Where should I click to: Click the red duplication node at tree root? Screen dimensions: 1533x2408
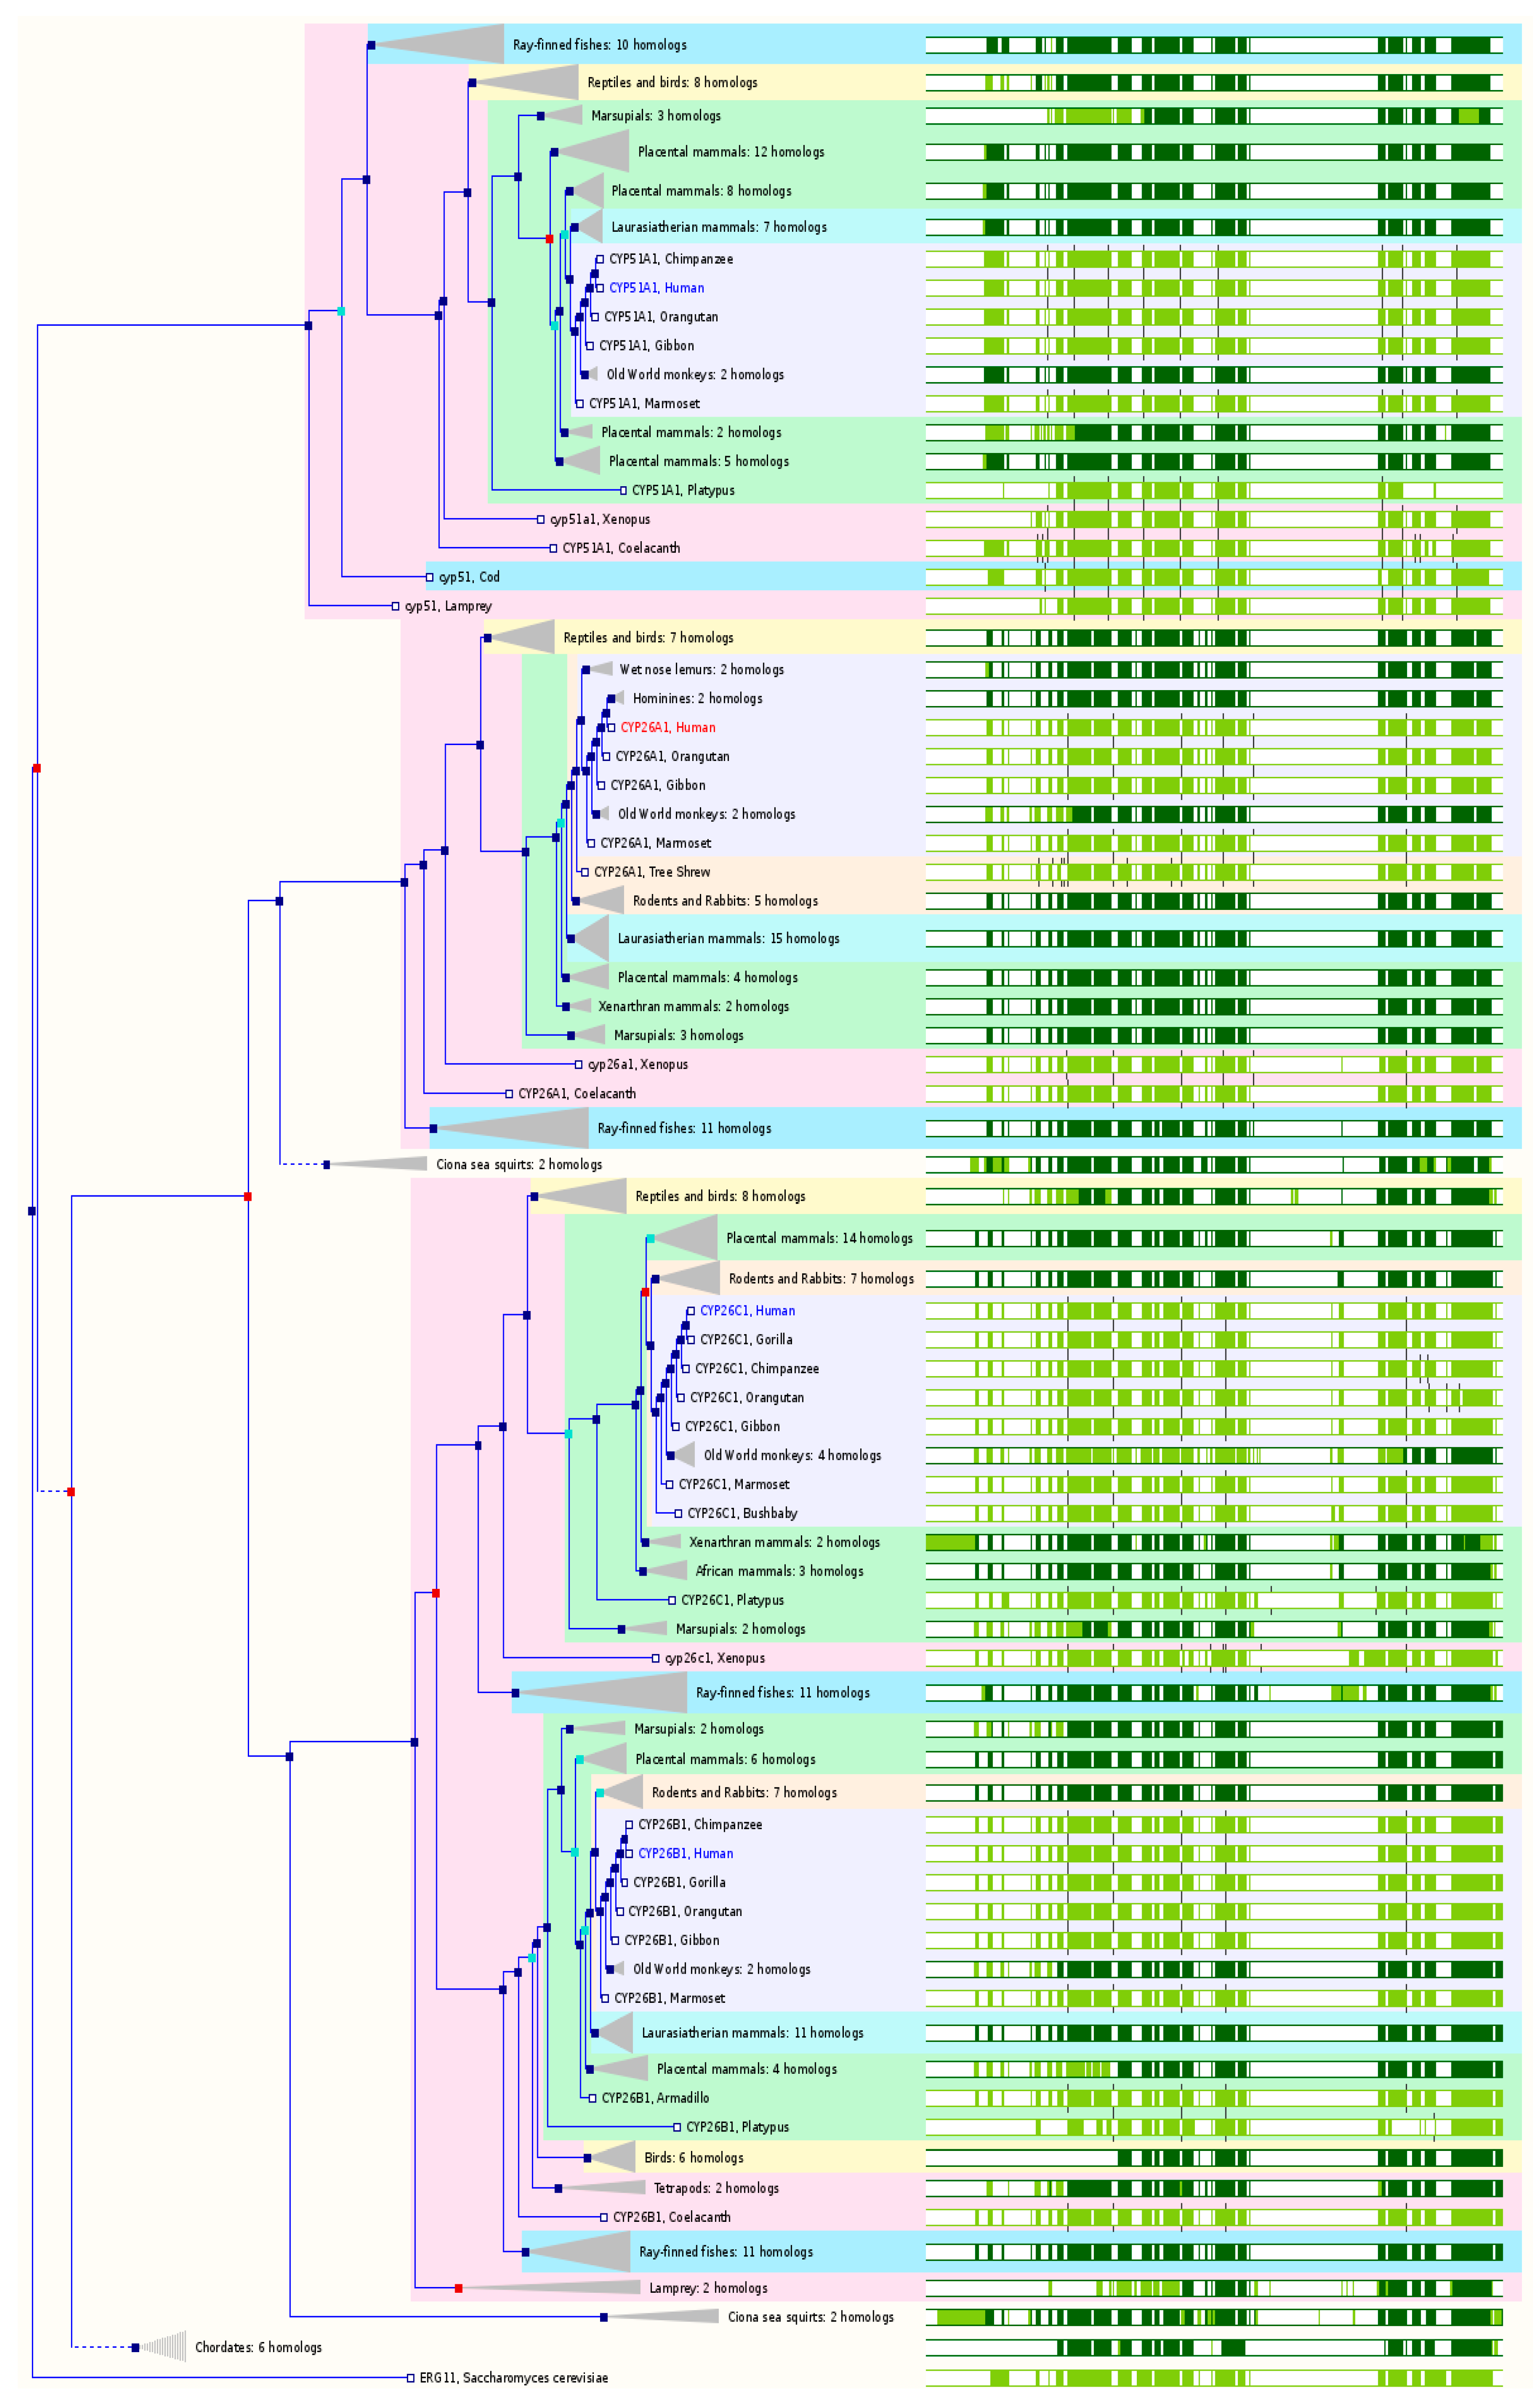click(37, 768)
